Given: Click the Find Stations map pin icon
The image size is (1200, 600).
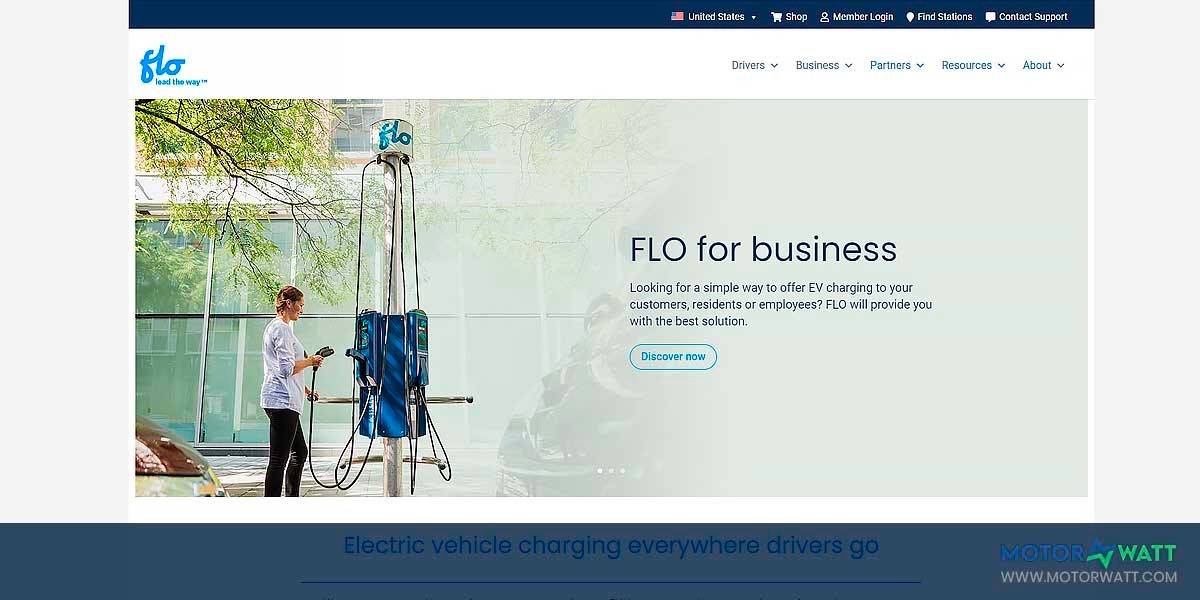Looking at the screenshot, I should [910, 16].
